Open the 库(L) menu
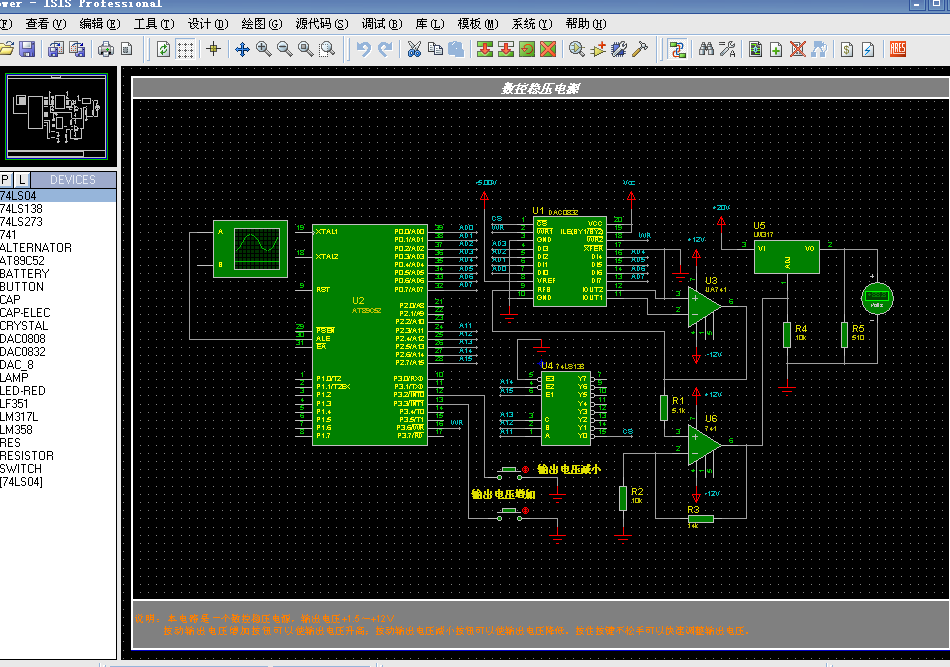The image size is (950, 667). point(430,24)
